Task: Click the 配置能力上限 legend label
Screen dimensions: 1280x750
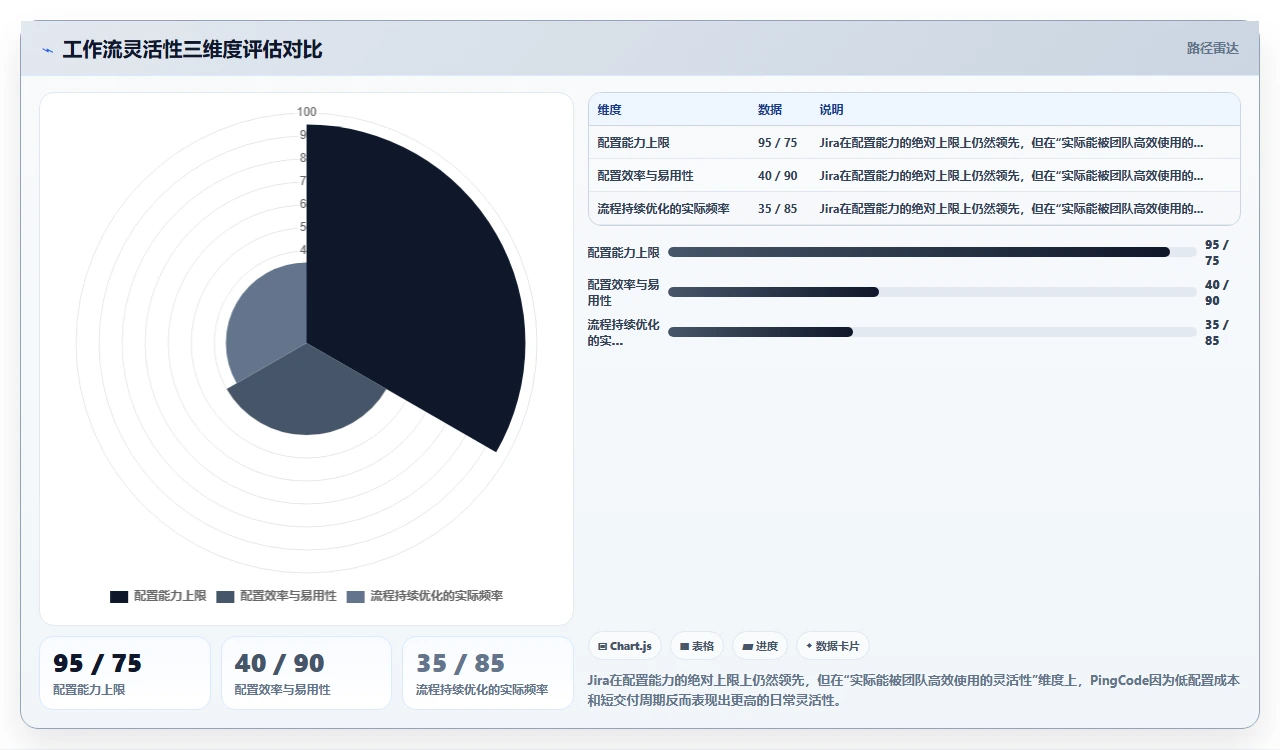Action: click(x=170, y=596)
